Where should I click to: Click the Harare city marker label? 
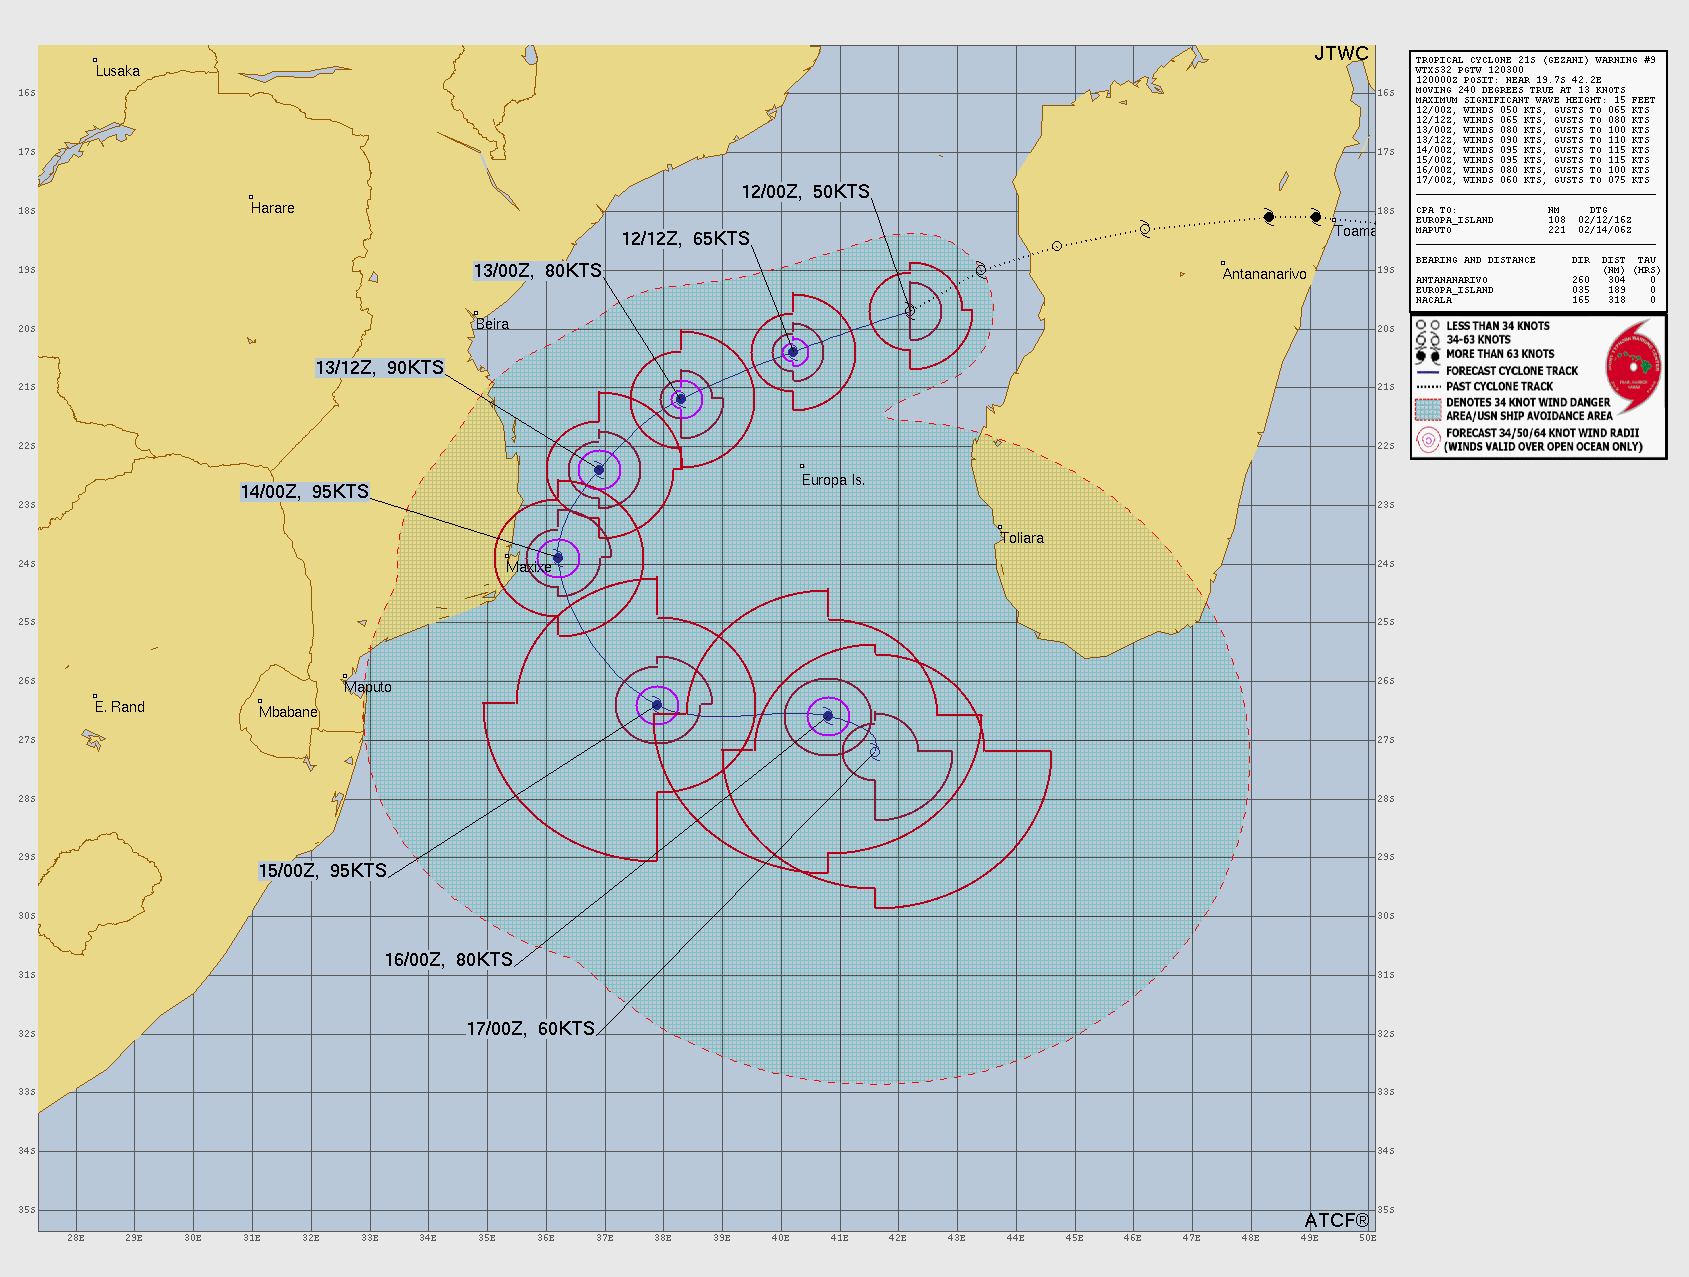(272, 208)
